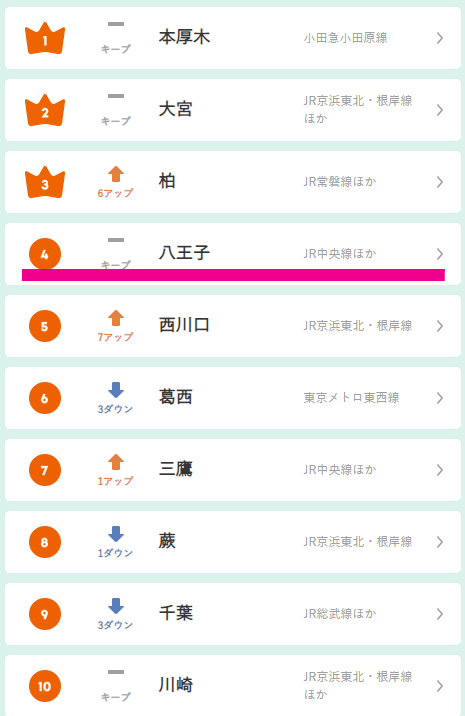
Task: Click 東京メトロ東西線 line label
Action: pyautogui.click(x=351, y=398)
